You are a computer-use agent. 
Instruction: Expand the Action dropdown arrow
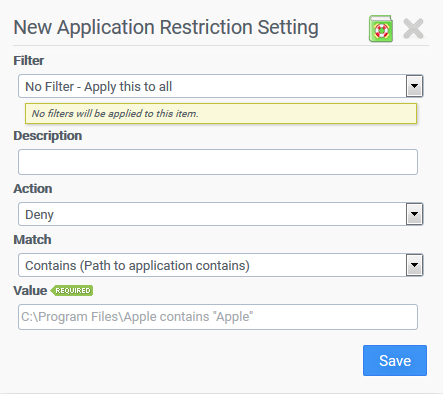414,214
